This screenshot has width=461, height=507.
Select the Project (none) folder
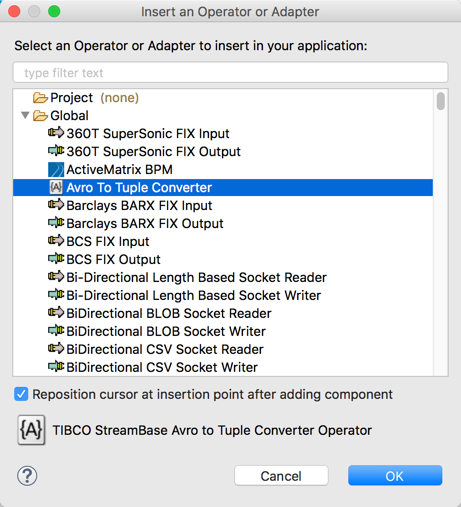pyautogui.click(x=86, y=98)
